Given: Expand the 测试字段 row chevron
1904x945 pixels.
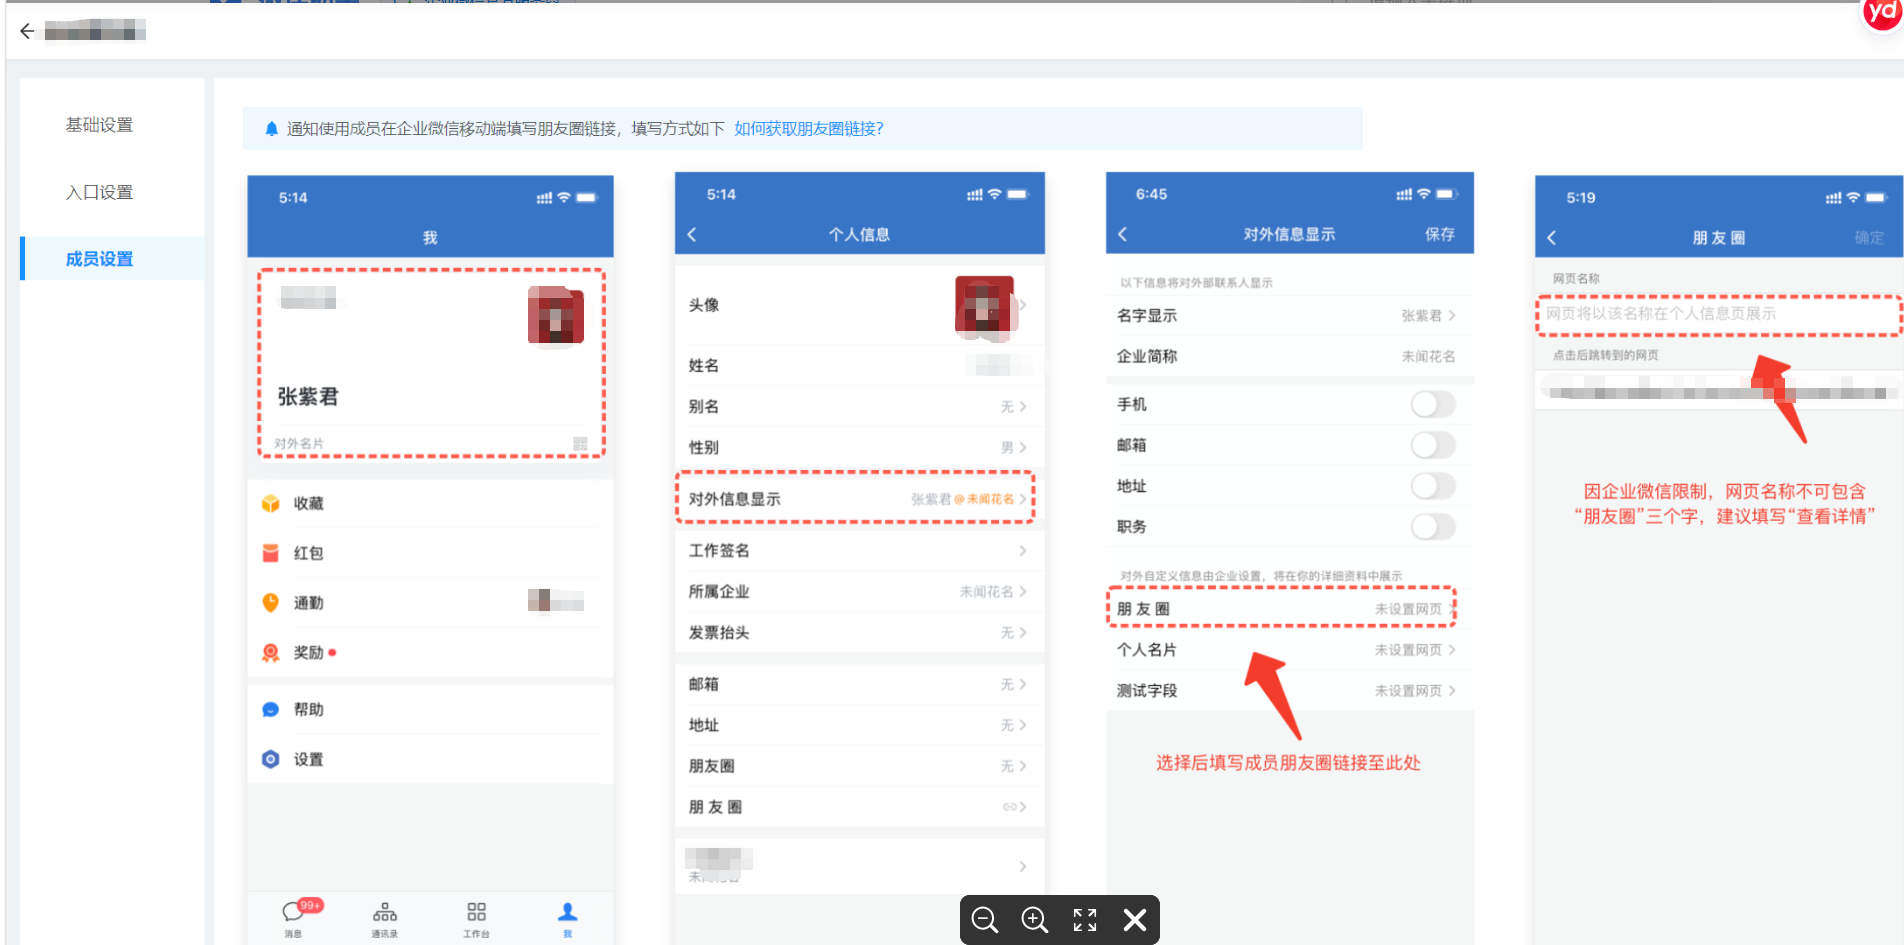Looking at the screenshot, I should click(1452, 691).
